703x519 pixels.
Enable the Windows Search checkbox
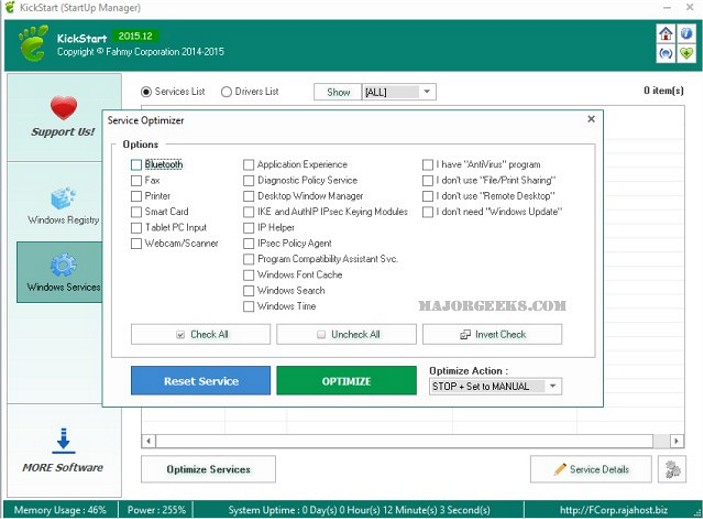pos(248,291)
